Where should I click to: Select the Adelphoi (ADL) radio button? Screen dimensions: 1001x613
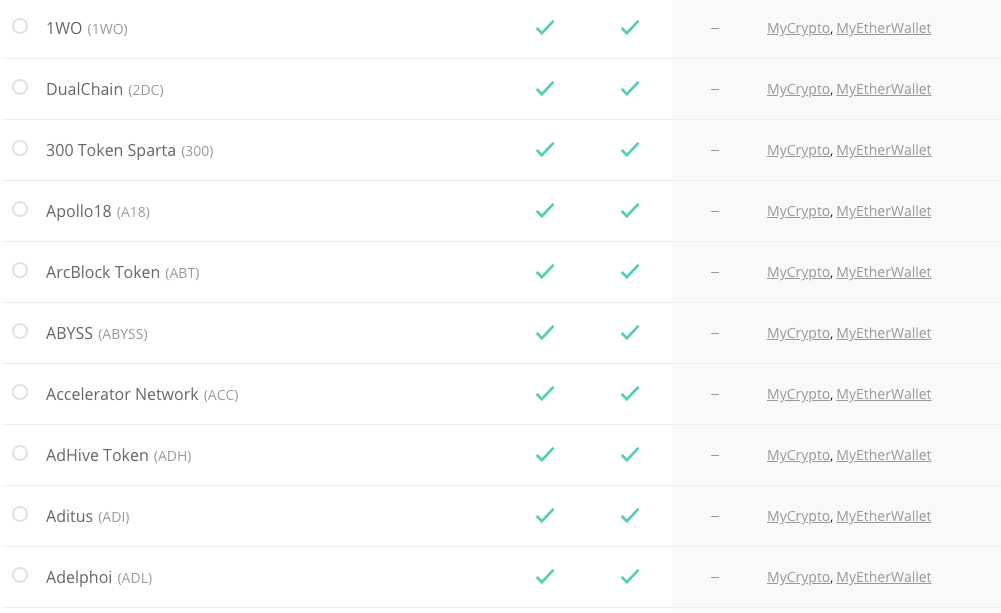pyautogui.click(x=20, y=575)
